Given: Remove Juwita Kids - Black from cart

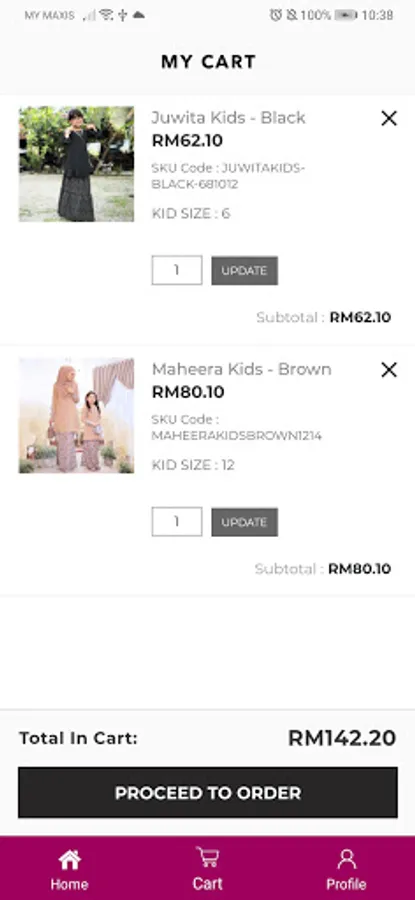Looking at the screenshot, I should pos(389,118).
